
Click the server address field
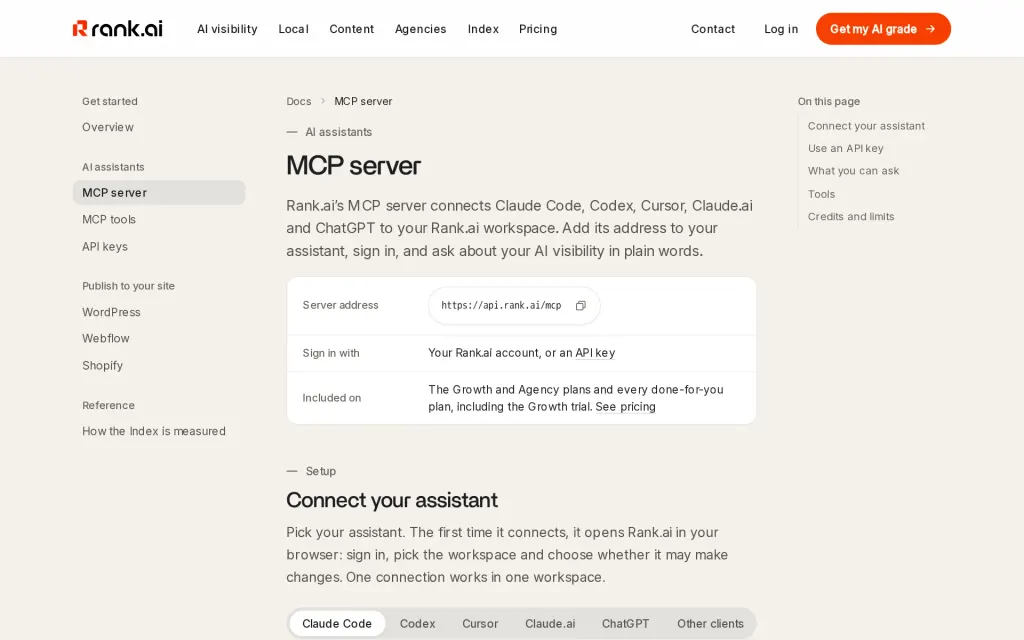(514, 306)
